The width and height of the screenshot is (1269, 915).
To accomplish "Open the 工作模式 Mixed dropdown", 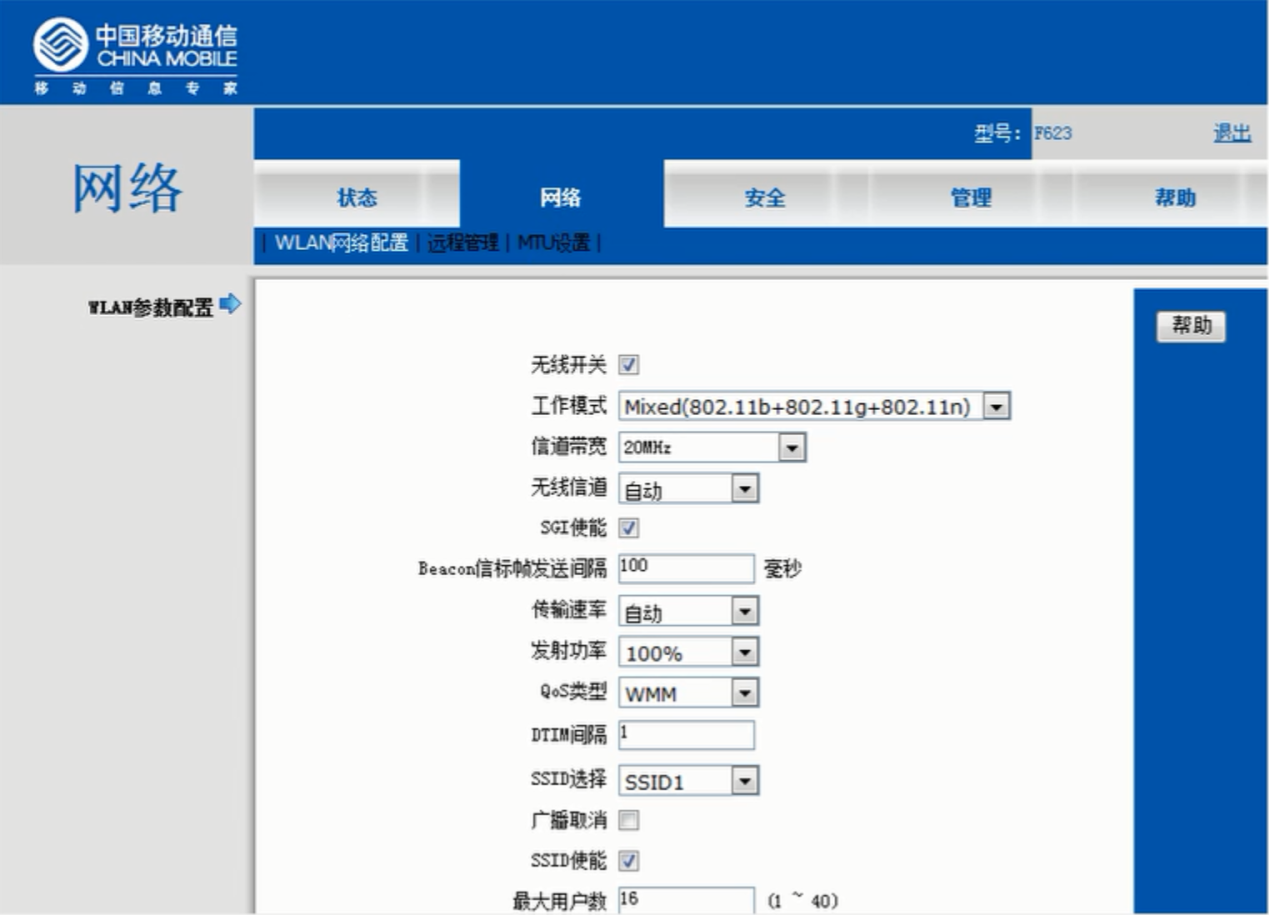I will tap(815, 406).
